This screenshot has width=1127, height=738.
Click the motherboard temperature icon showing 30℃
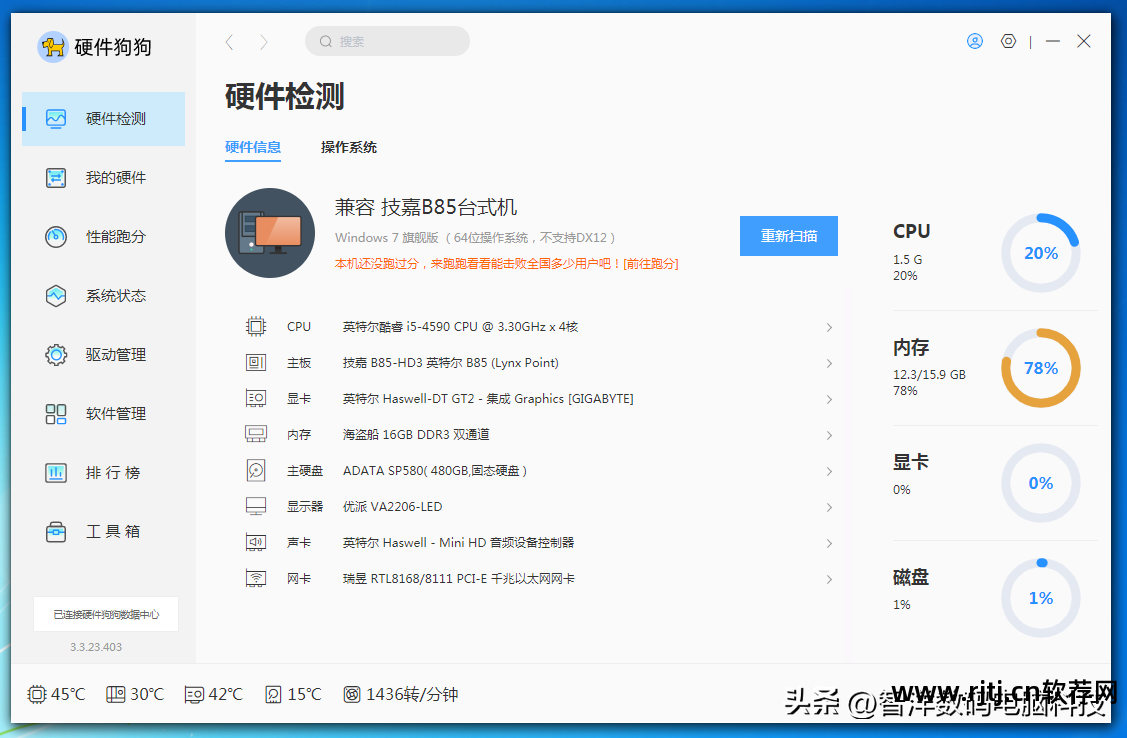(116, 694)
